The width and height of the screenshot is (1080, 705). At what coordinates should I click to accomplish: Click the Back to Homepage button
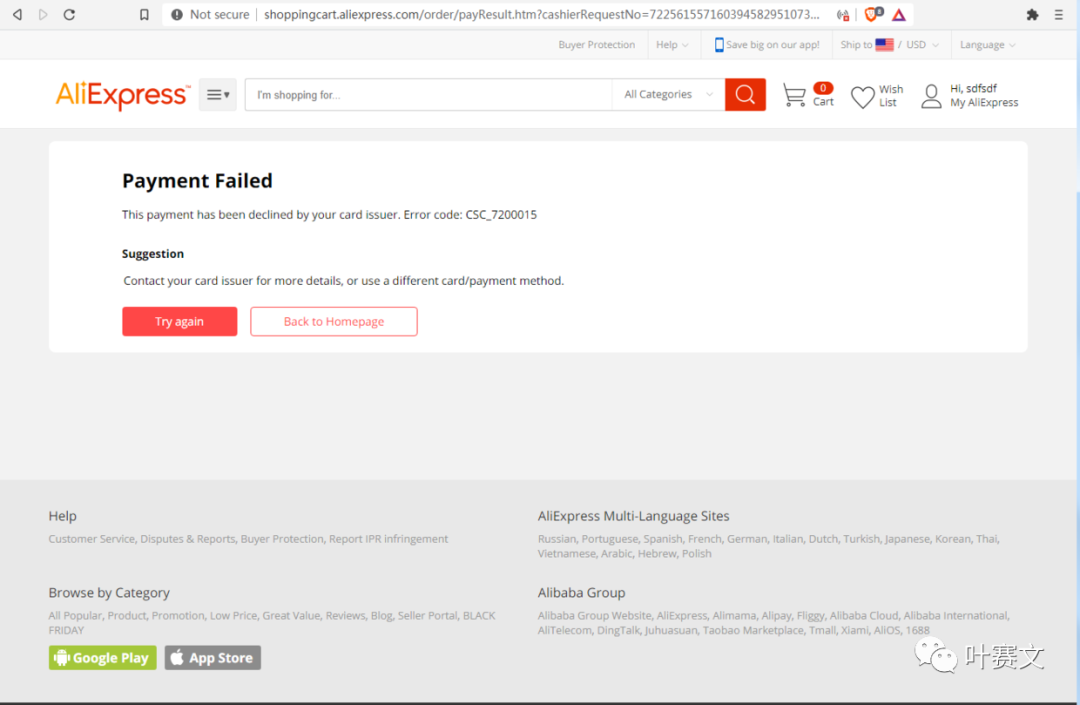(333, 322)
